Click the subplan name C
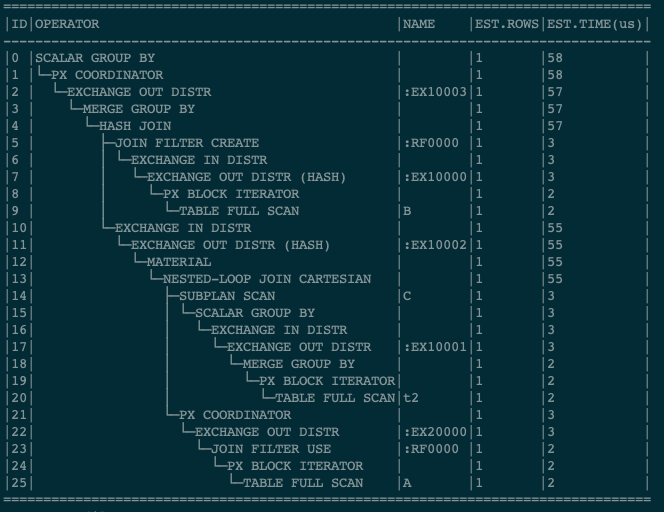The width and height of the screenshot is (664, 512). [407, 296]
